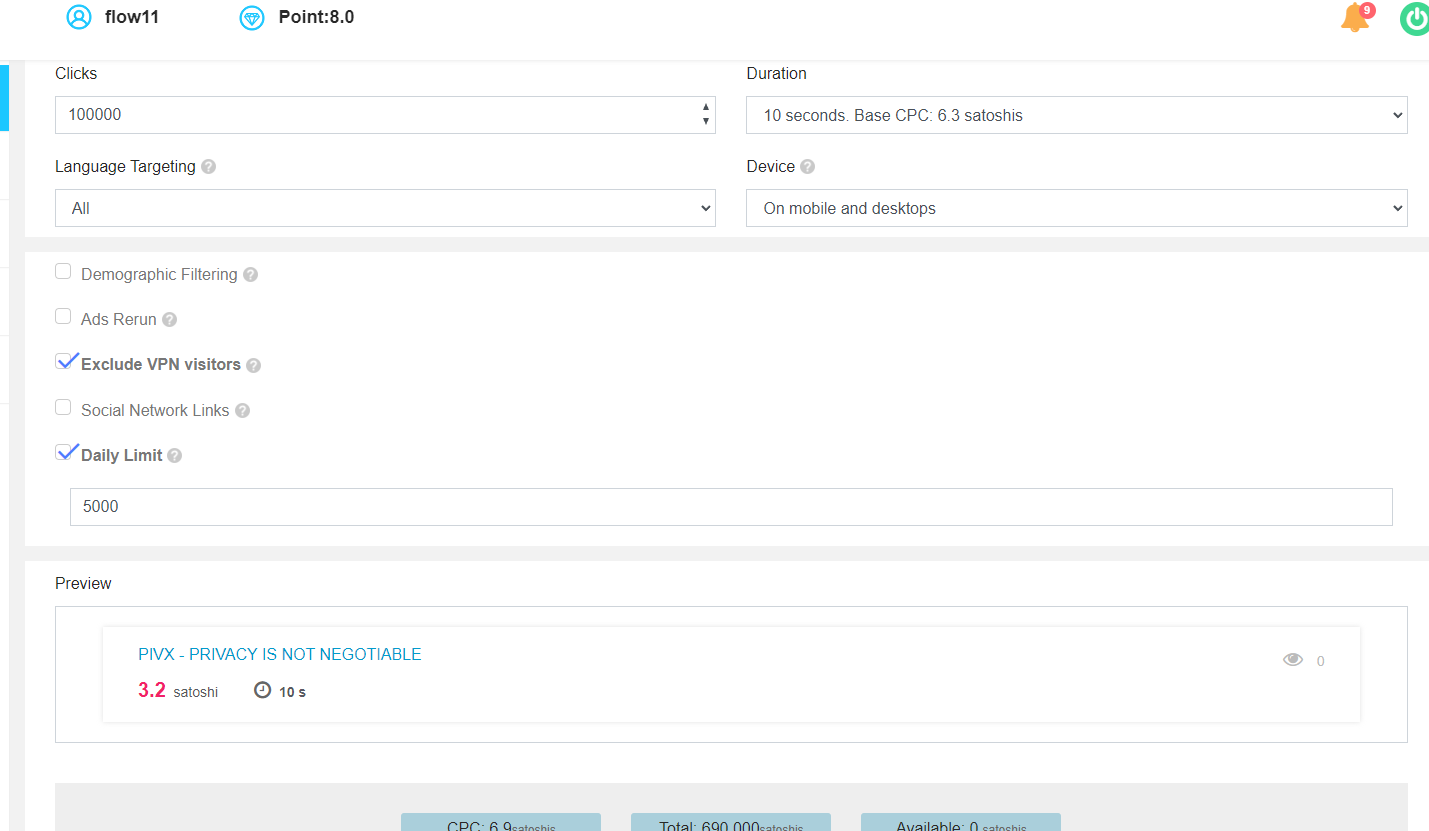The image size is (1429, 831).
Task: Click help icon beside Language Targeting
Action: pyautogui.click(x=208, y=167)
